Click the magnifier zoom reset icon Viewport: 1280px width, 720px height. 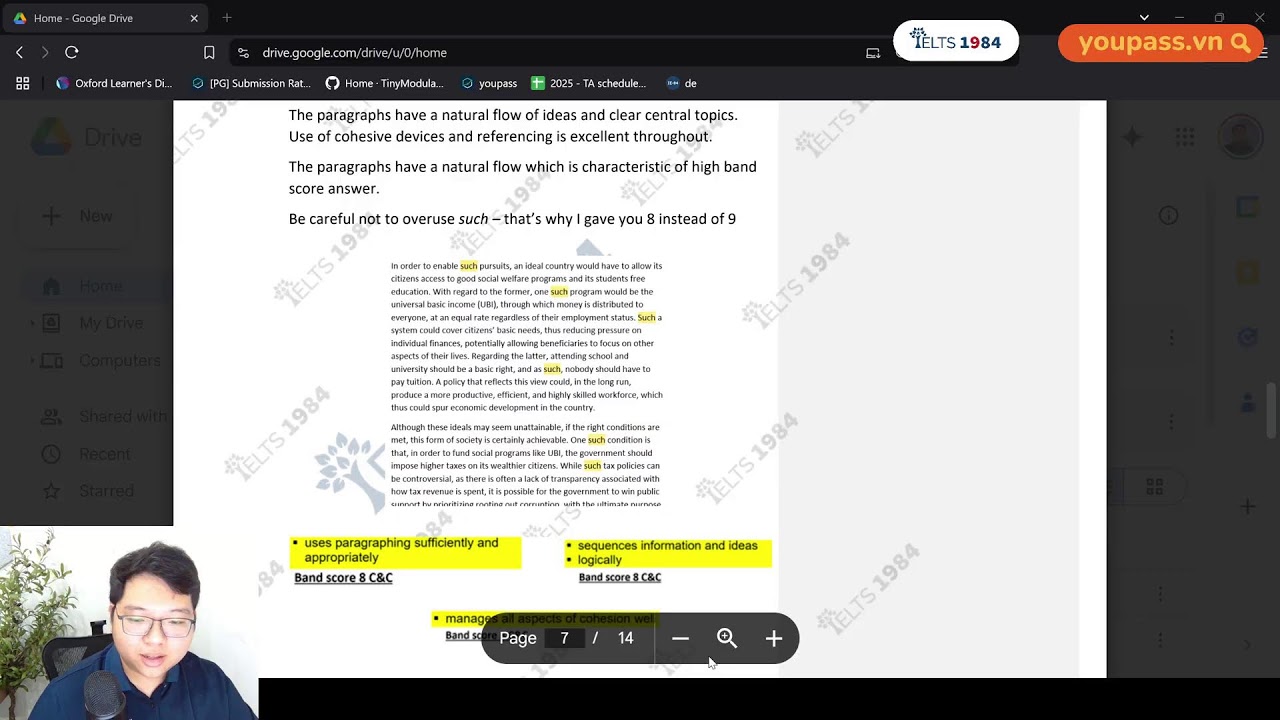click(x=727, y=638)
